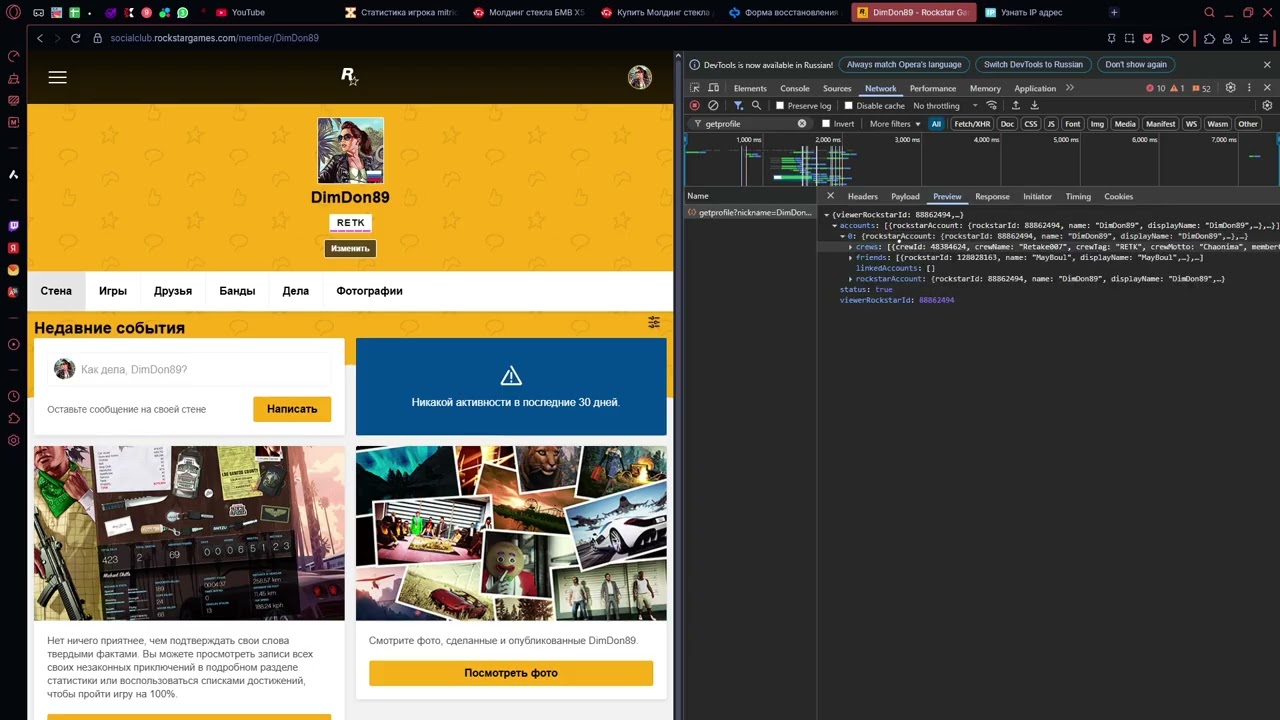Open network search magnifier in DevTools

click(x=756, y=105)
